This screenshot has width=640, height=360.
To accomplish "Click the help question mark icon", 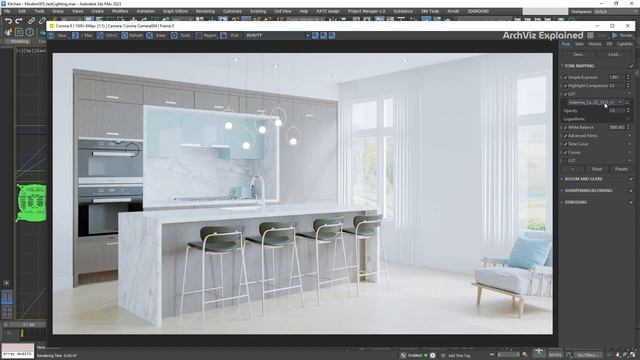I will (29, 32).
